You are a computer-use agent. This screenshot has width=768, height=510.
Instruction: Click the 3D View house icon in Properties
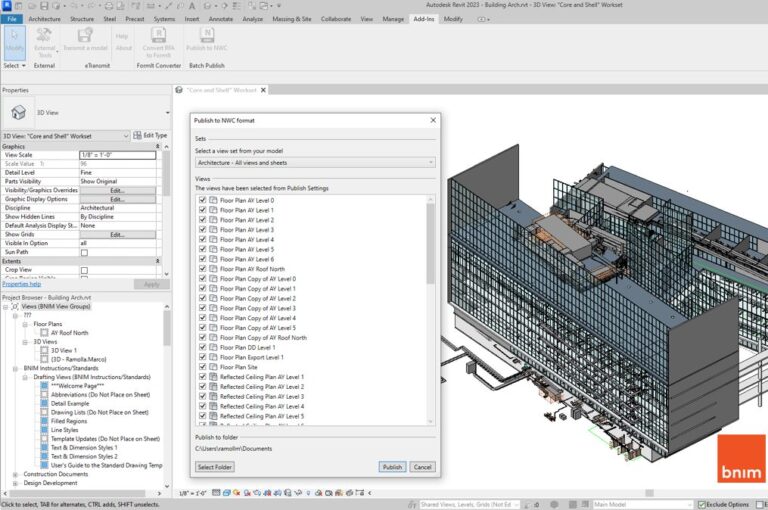click(19, 113)
